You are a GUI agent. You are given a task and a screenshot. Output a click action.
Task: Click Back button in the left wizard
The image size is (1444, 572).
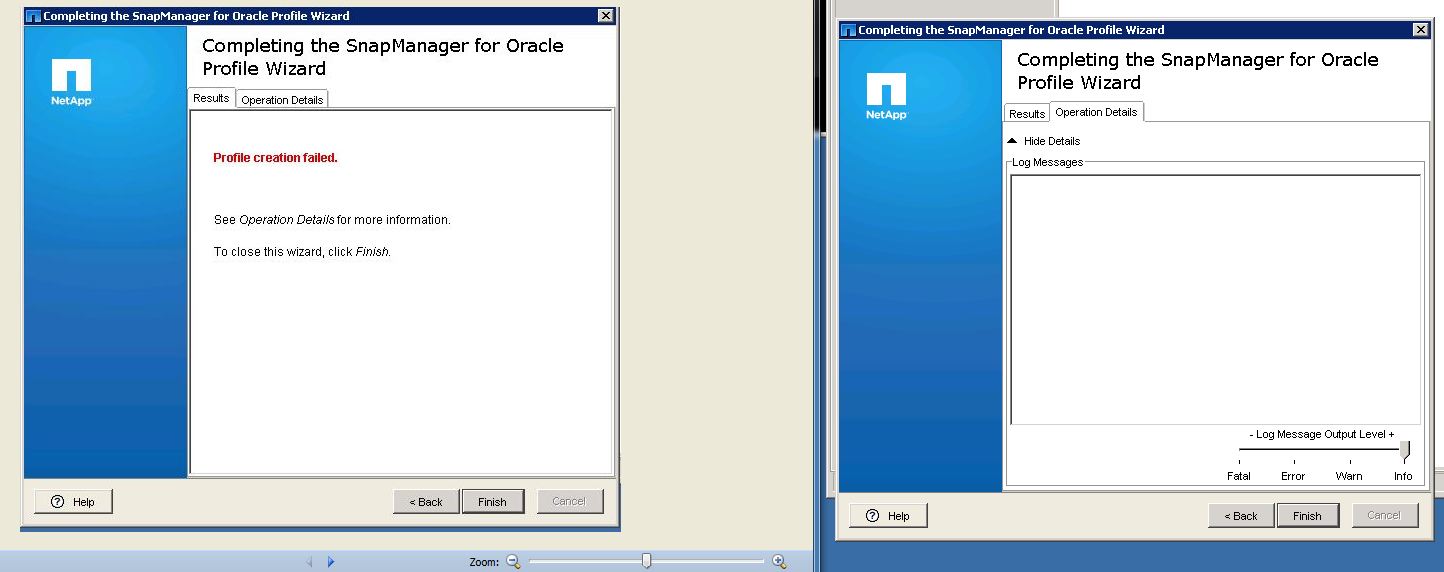(426, 502)
